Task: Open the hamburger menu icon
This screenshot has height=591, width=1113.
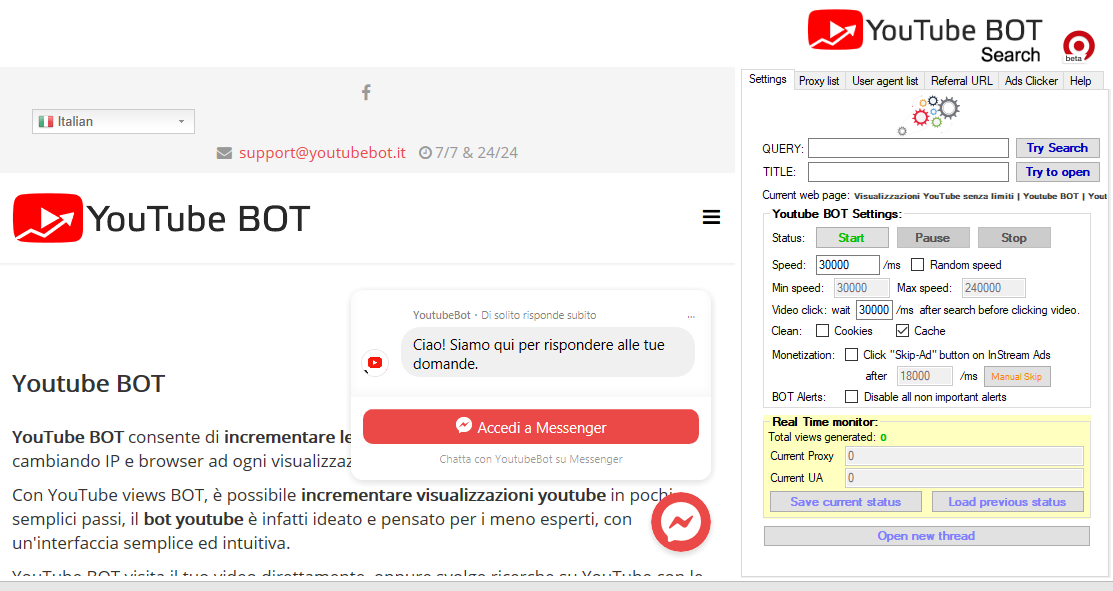Action: tap(711, 217)
